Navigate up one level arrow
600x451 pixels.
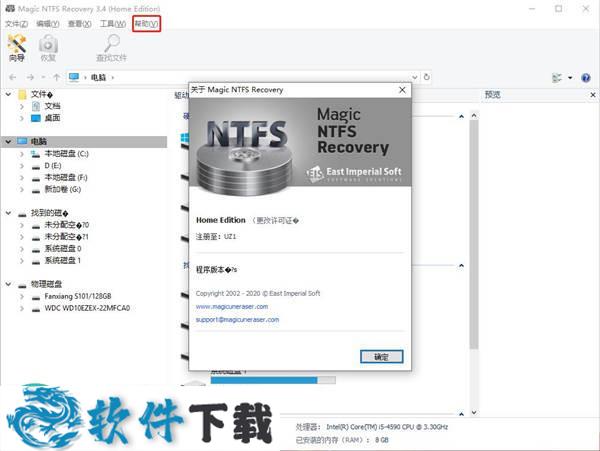coord(57,77)
